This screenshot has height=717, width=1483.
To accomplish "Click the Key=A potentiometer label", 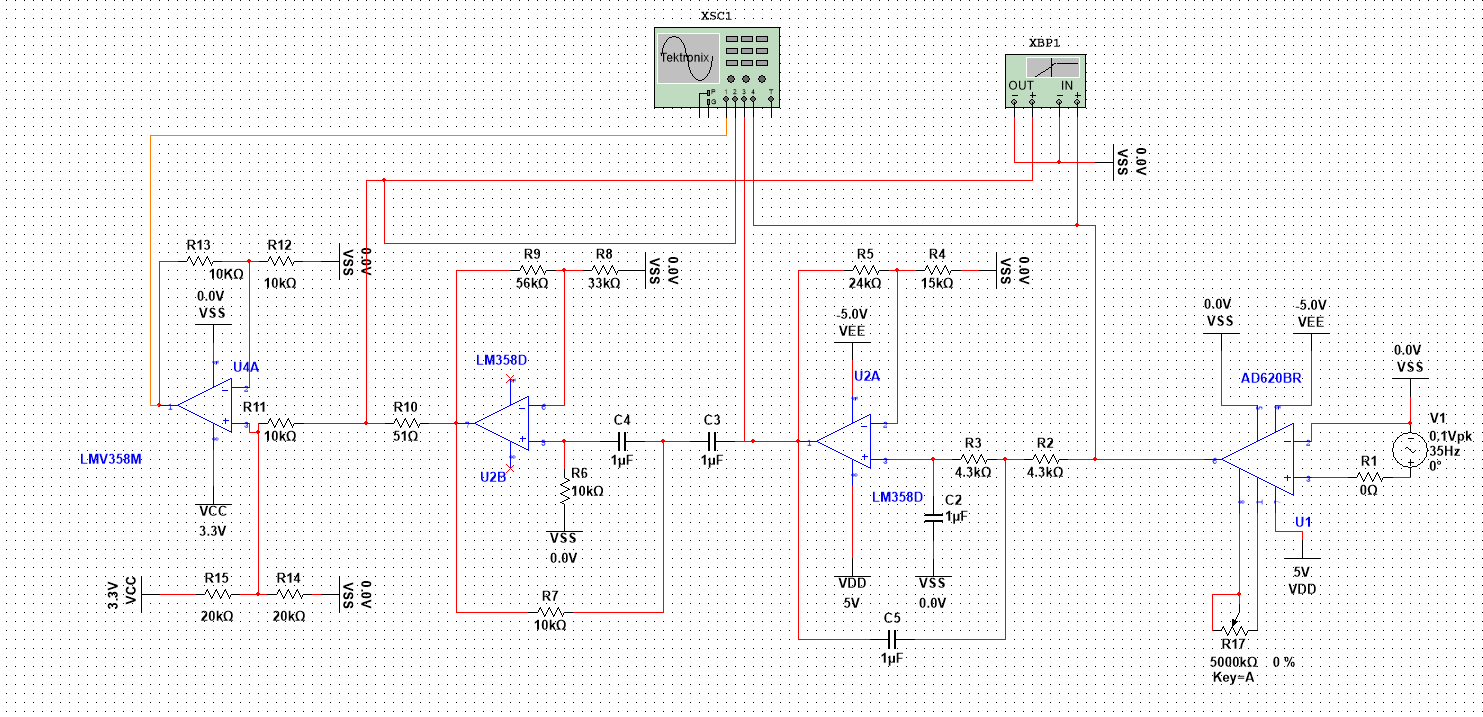I will (1232, 677).
